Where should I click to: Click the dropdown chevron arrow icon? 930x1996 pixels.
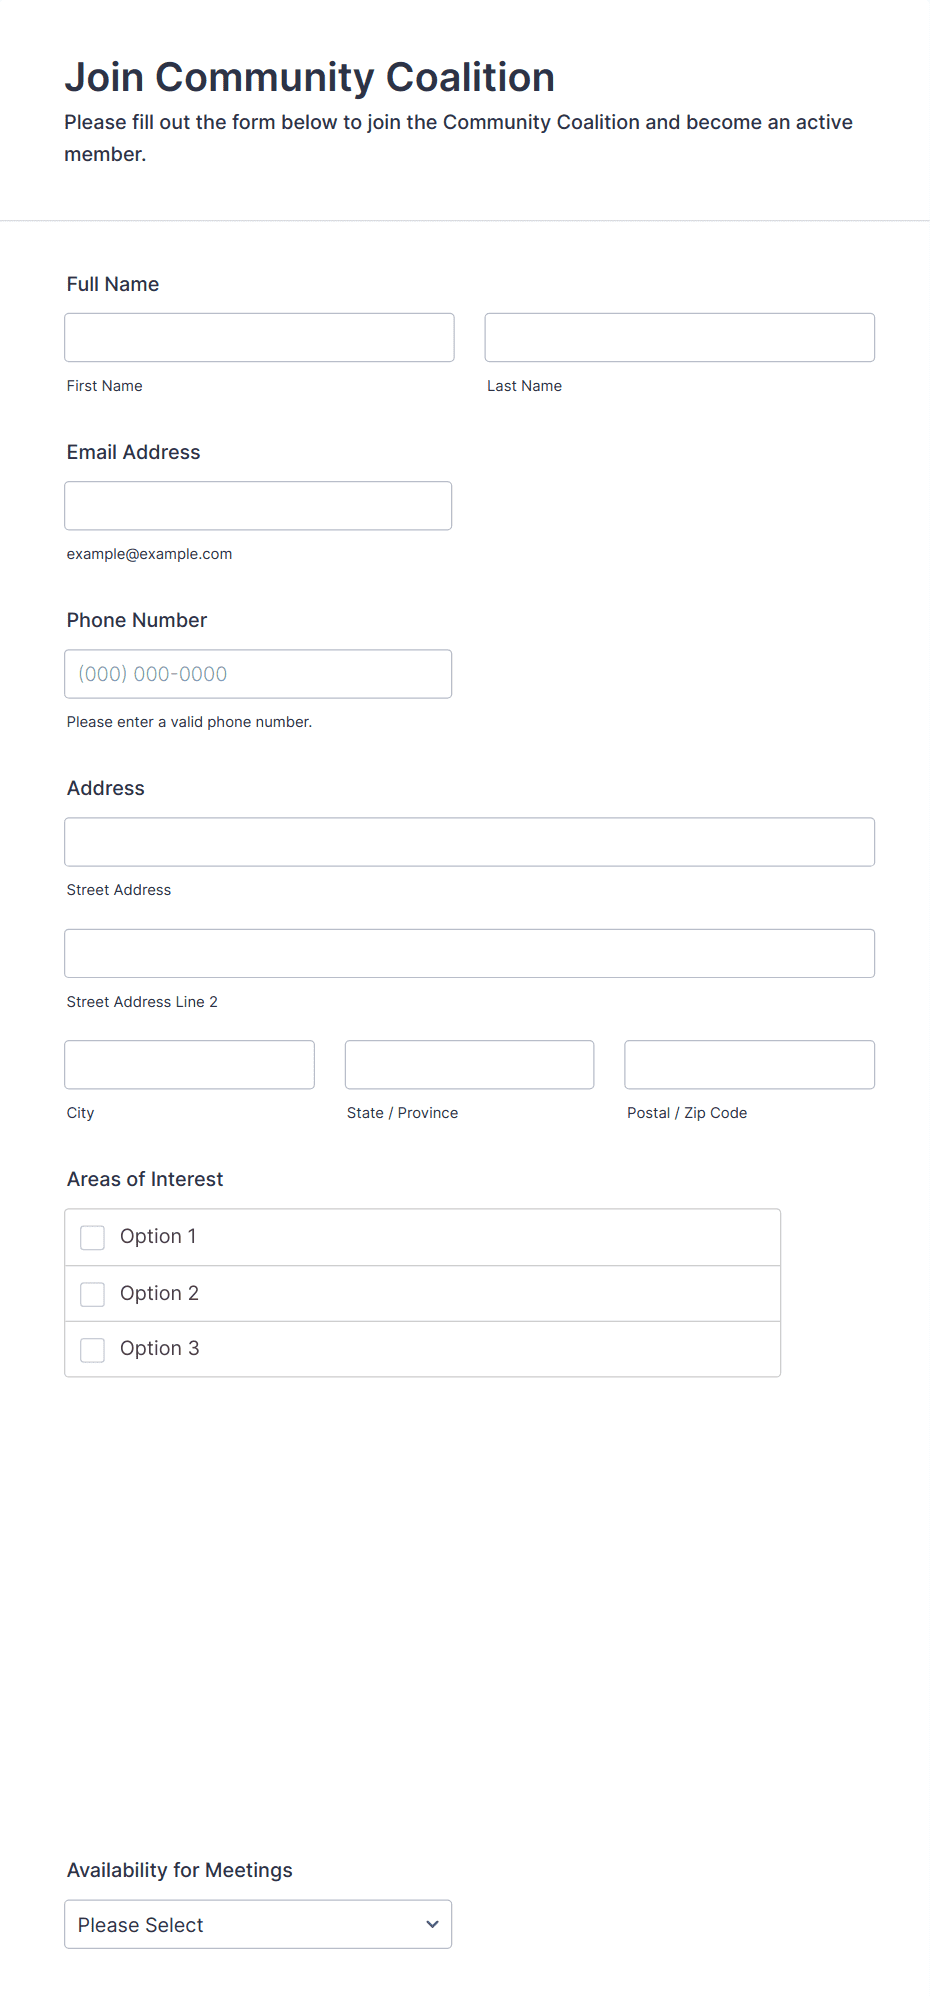[432, 1924]
